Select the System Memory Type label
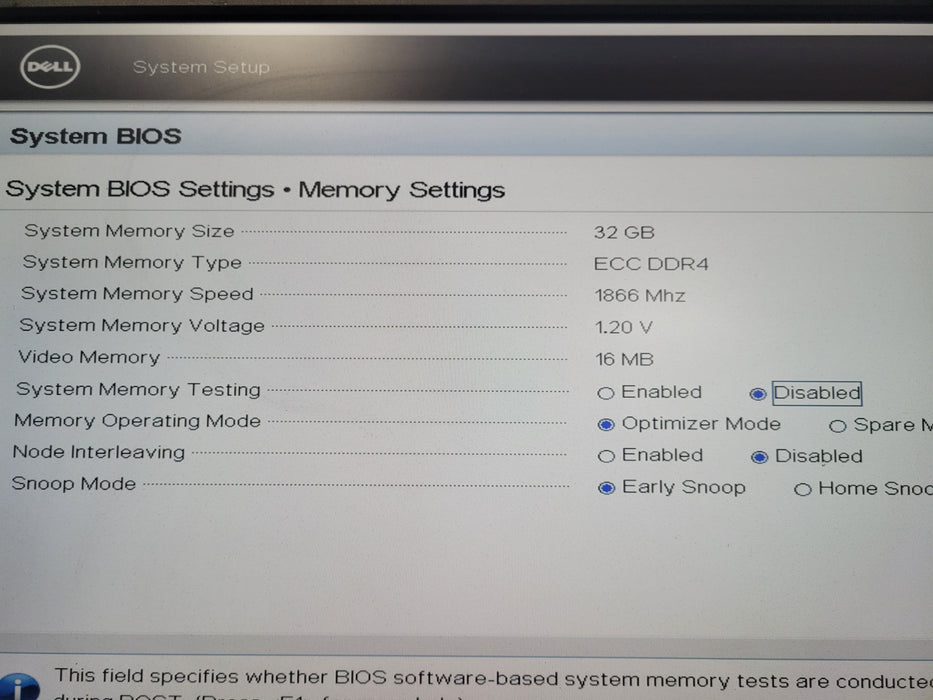The image size is (933, 700). click(132, 262)
